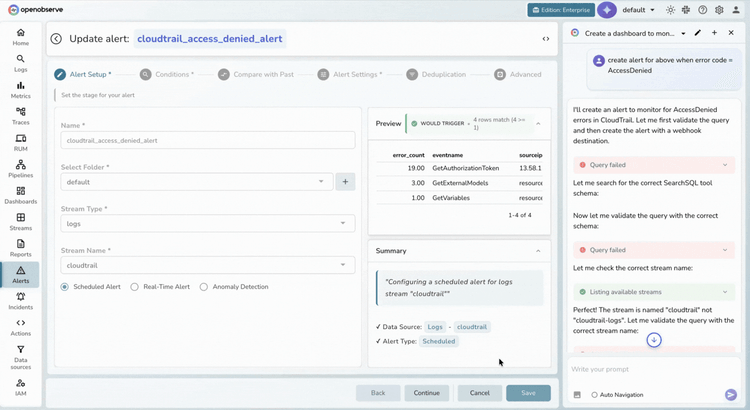Open the help question mark icon
This screenshot has height=410, width=750.
(702, 10)
